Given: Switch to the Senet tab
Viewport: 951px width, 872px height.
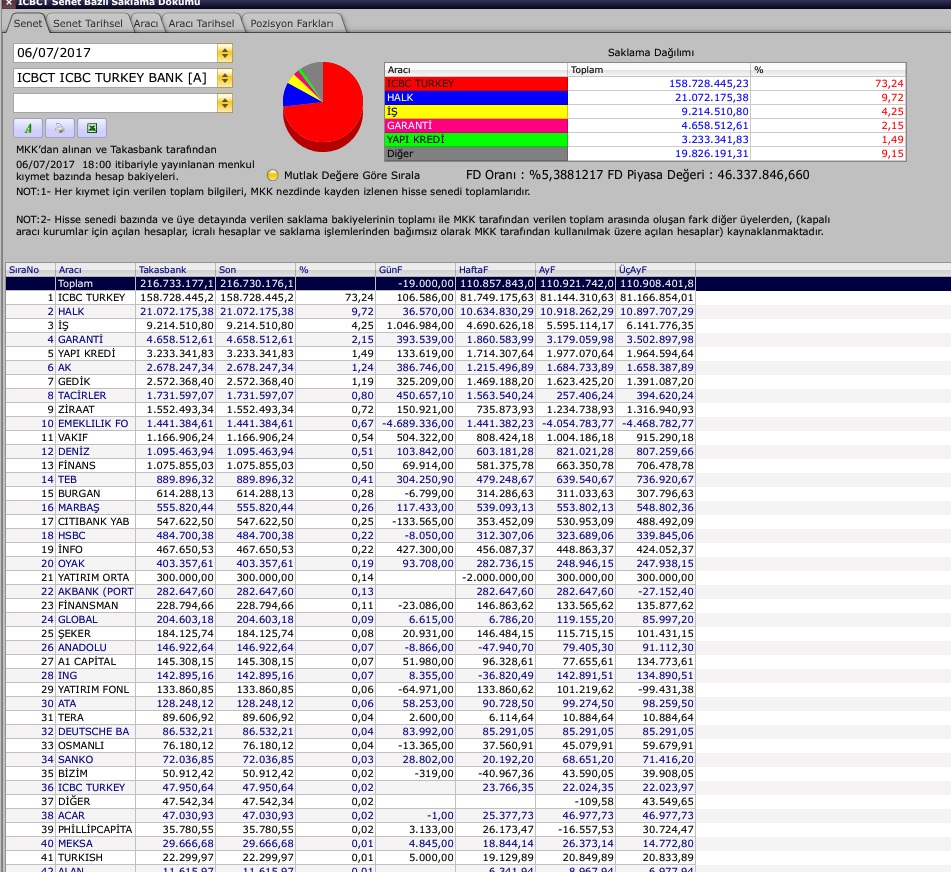Looking at the screenshot, I should [x=27, y=23].
